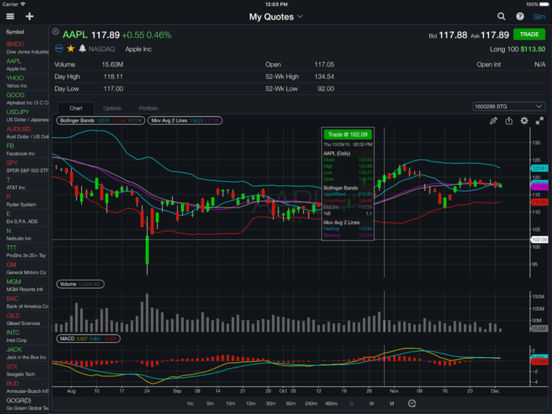Click the Trade @ 102.09 button
This screenshot has width=552, height=414.
[347, 134]
